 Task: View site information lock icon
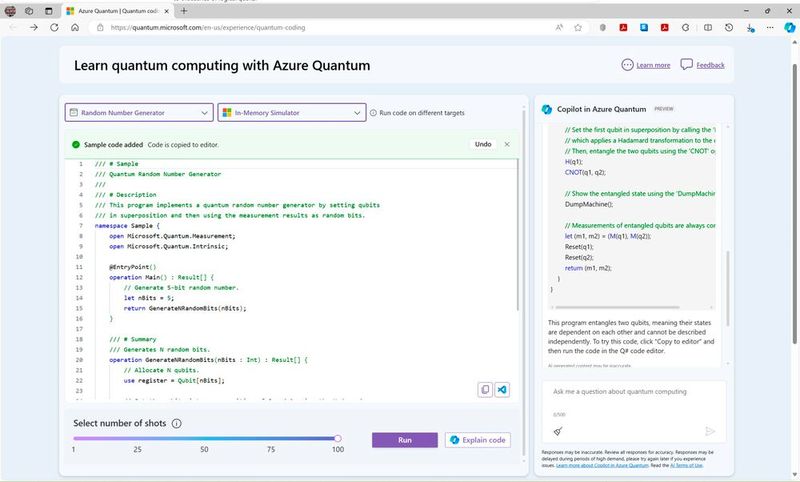[101, 28]
